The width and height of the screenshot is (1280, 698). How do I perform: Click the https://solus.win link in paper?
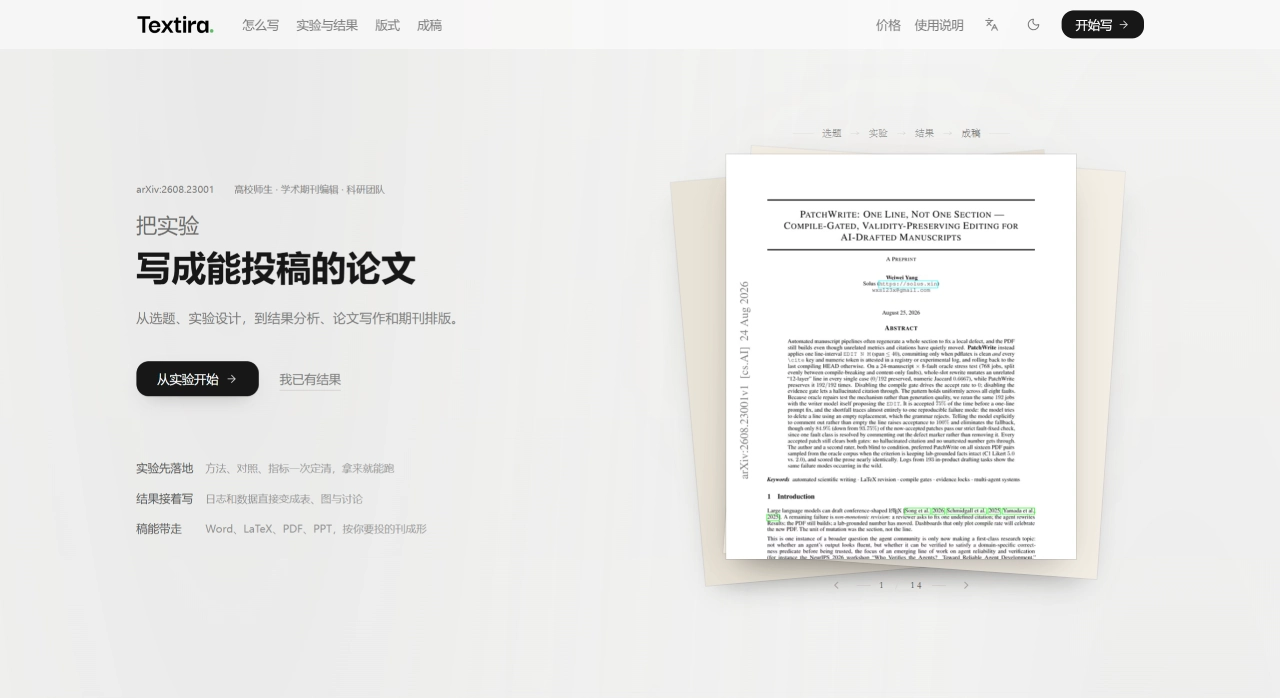click(909, 284)
